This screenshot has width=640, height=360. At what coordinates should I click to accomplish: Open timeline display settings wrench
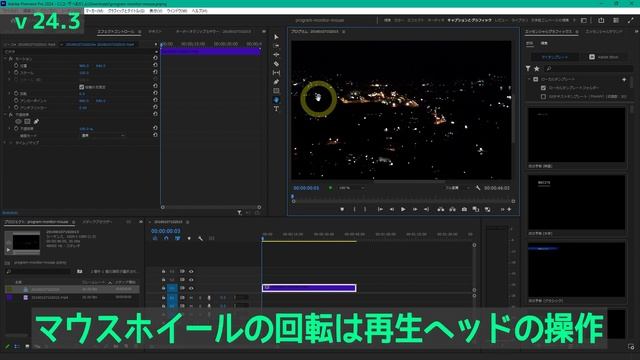tap(200, 238)
